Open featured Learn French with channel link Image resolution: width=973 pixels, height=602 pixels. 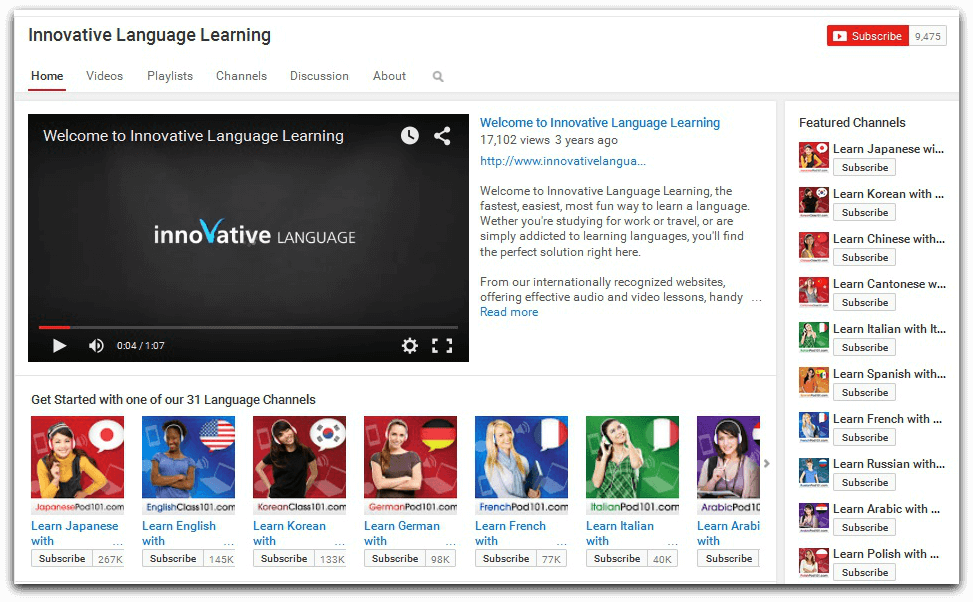(887, 419)
